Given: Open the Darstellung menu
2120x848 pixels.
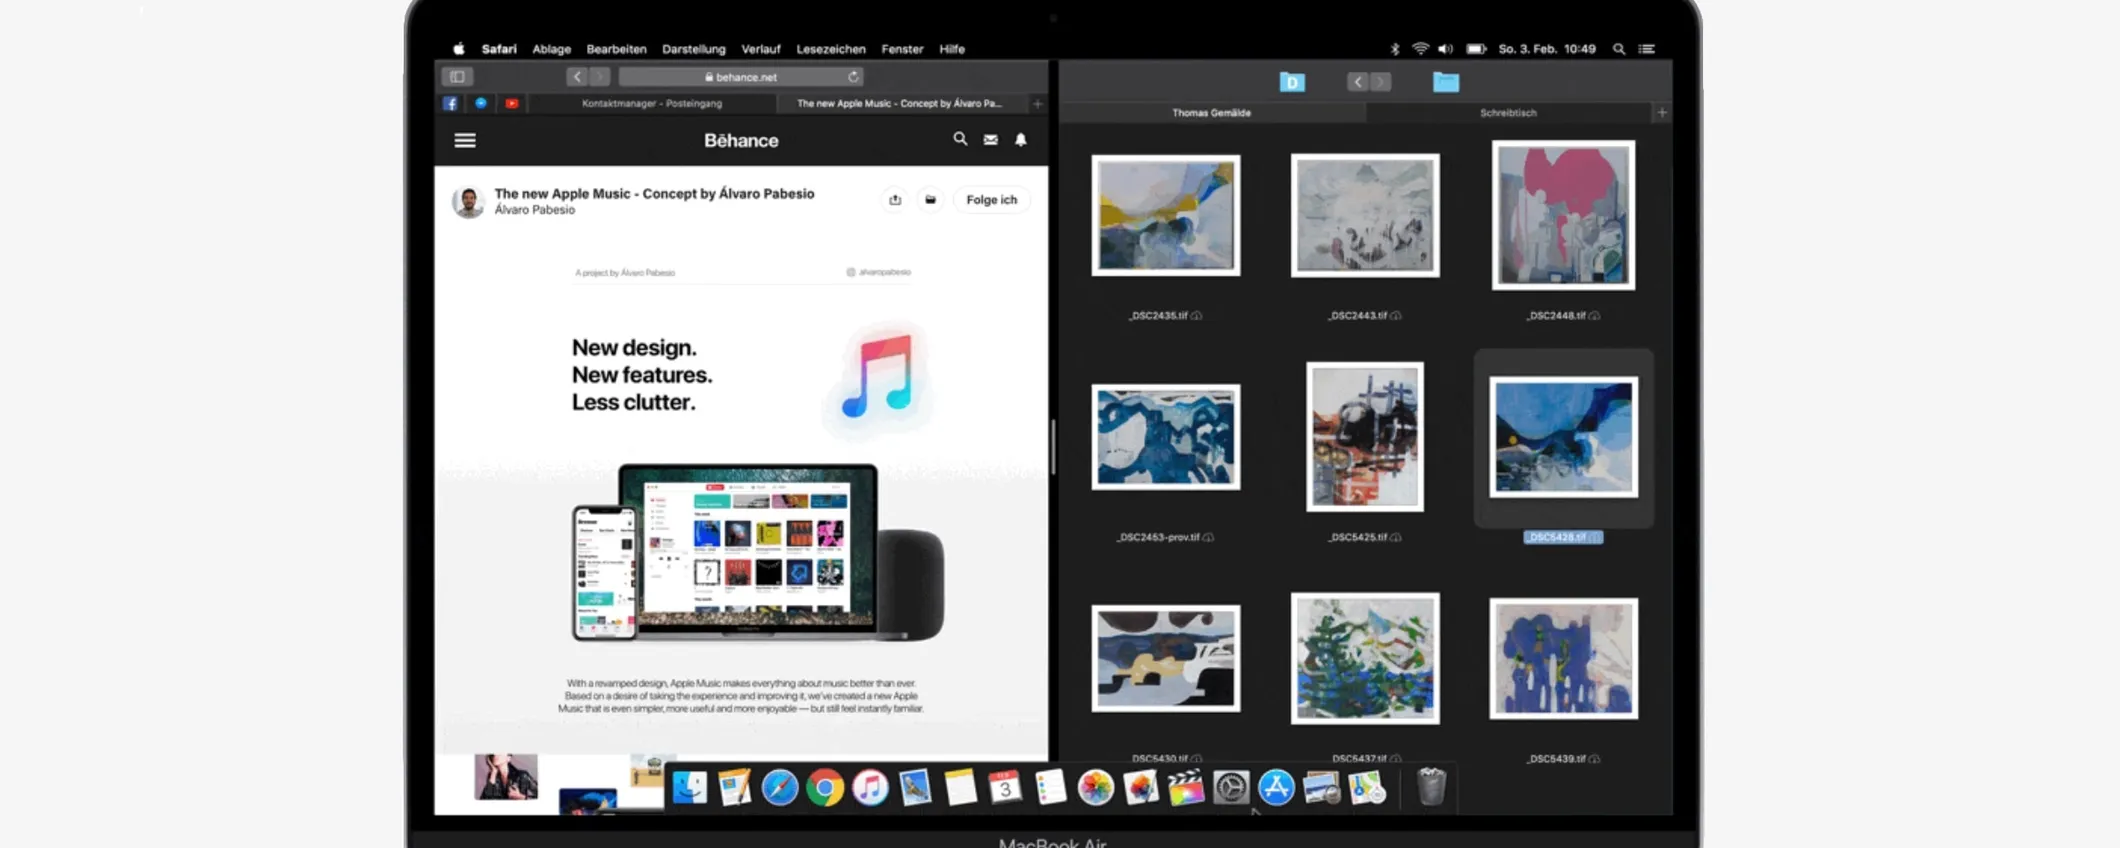Looking at the screenshot, I should tap(694, 49).
